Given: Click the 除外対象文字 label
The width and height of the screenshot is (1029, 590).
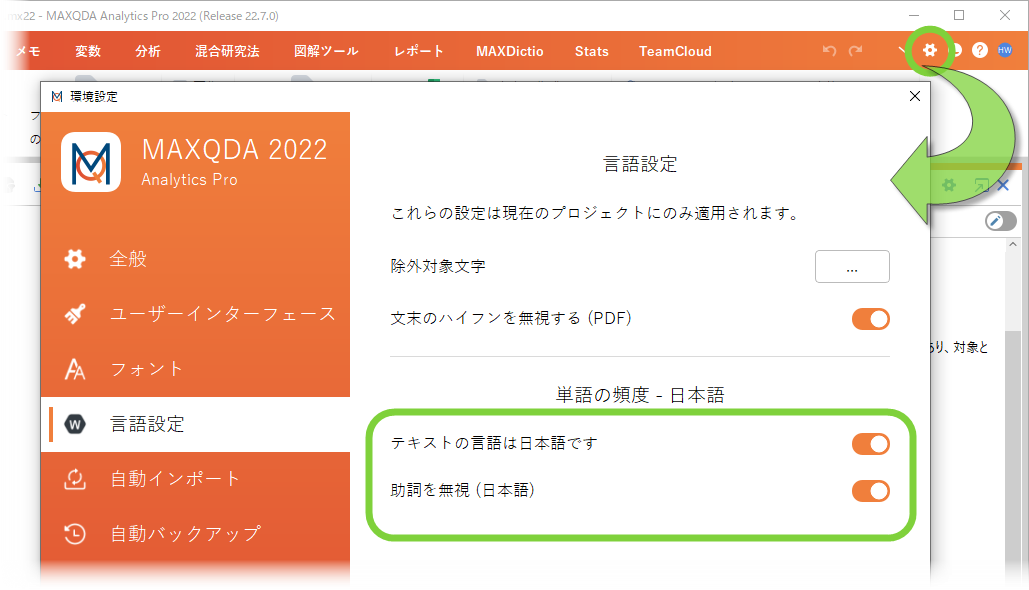Looking at the screenshot, I should (438, 266).
